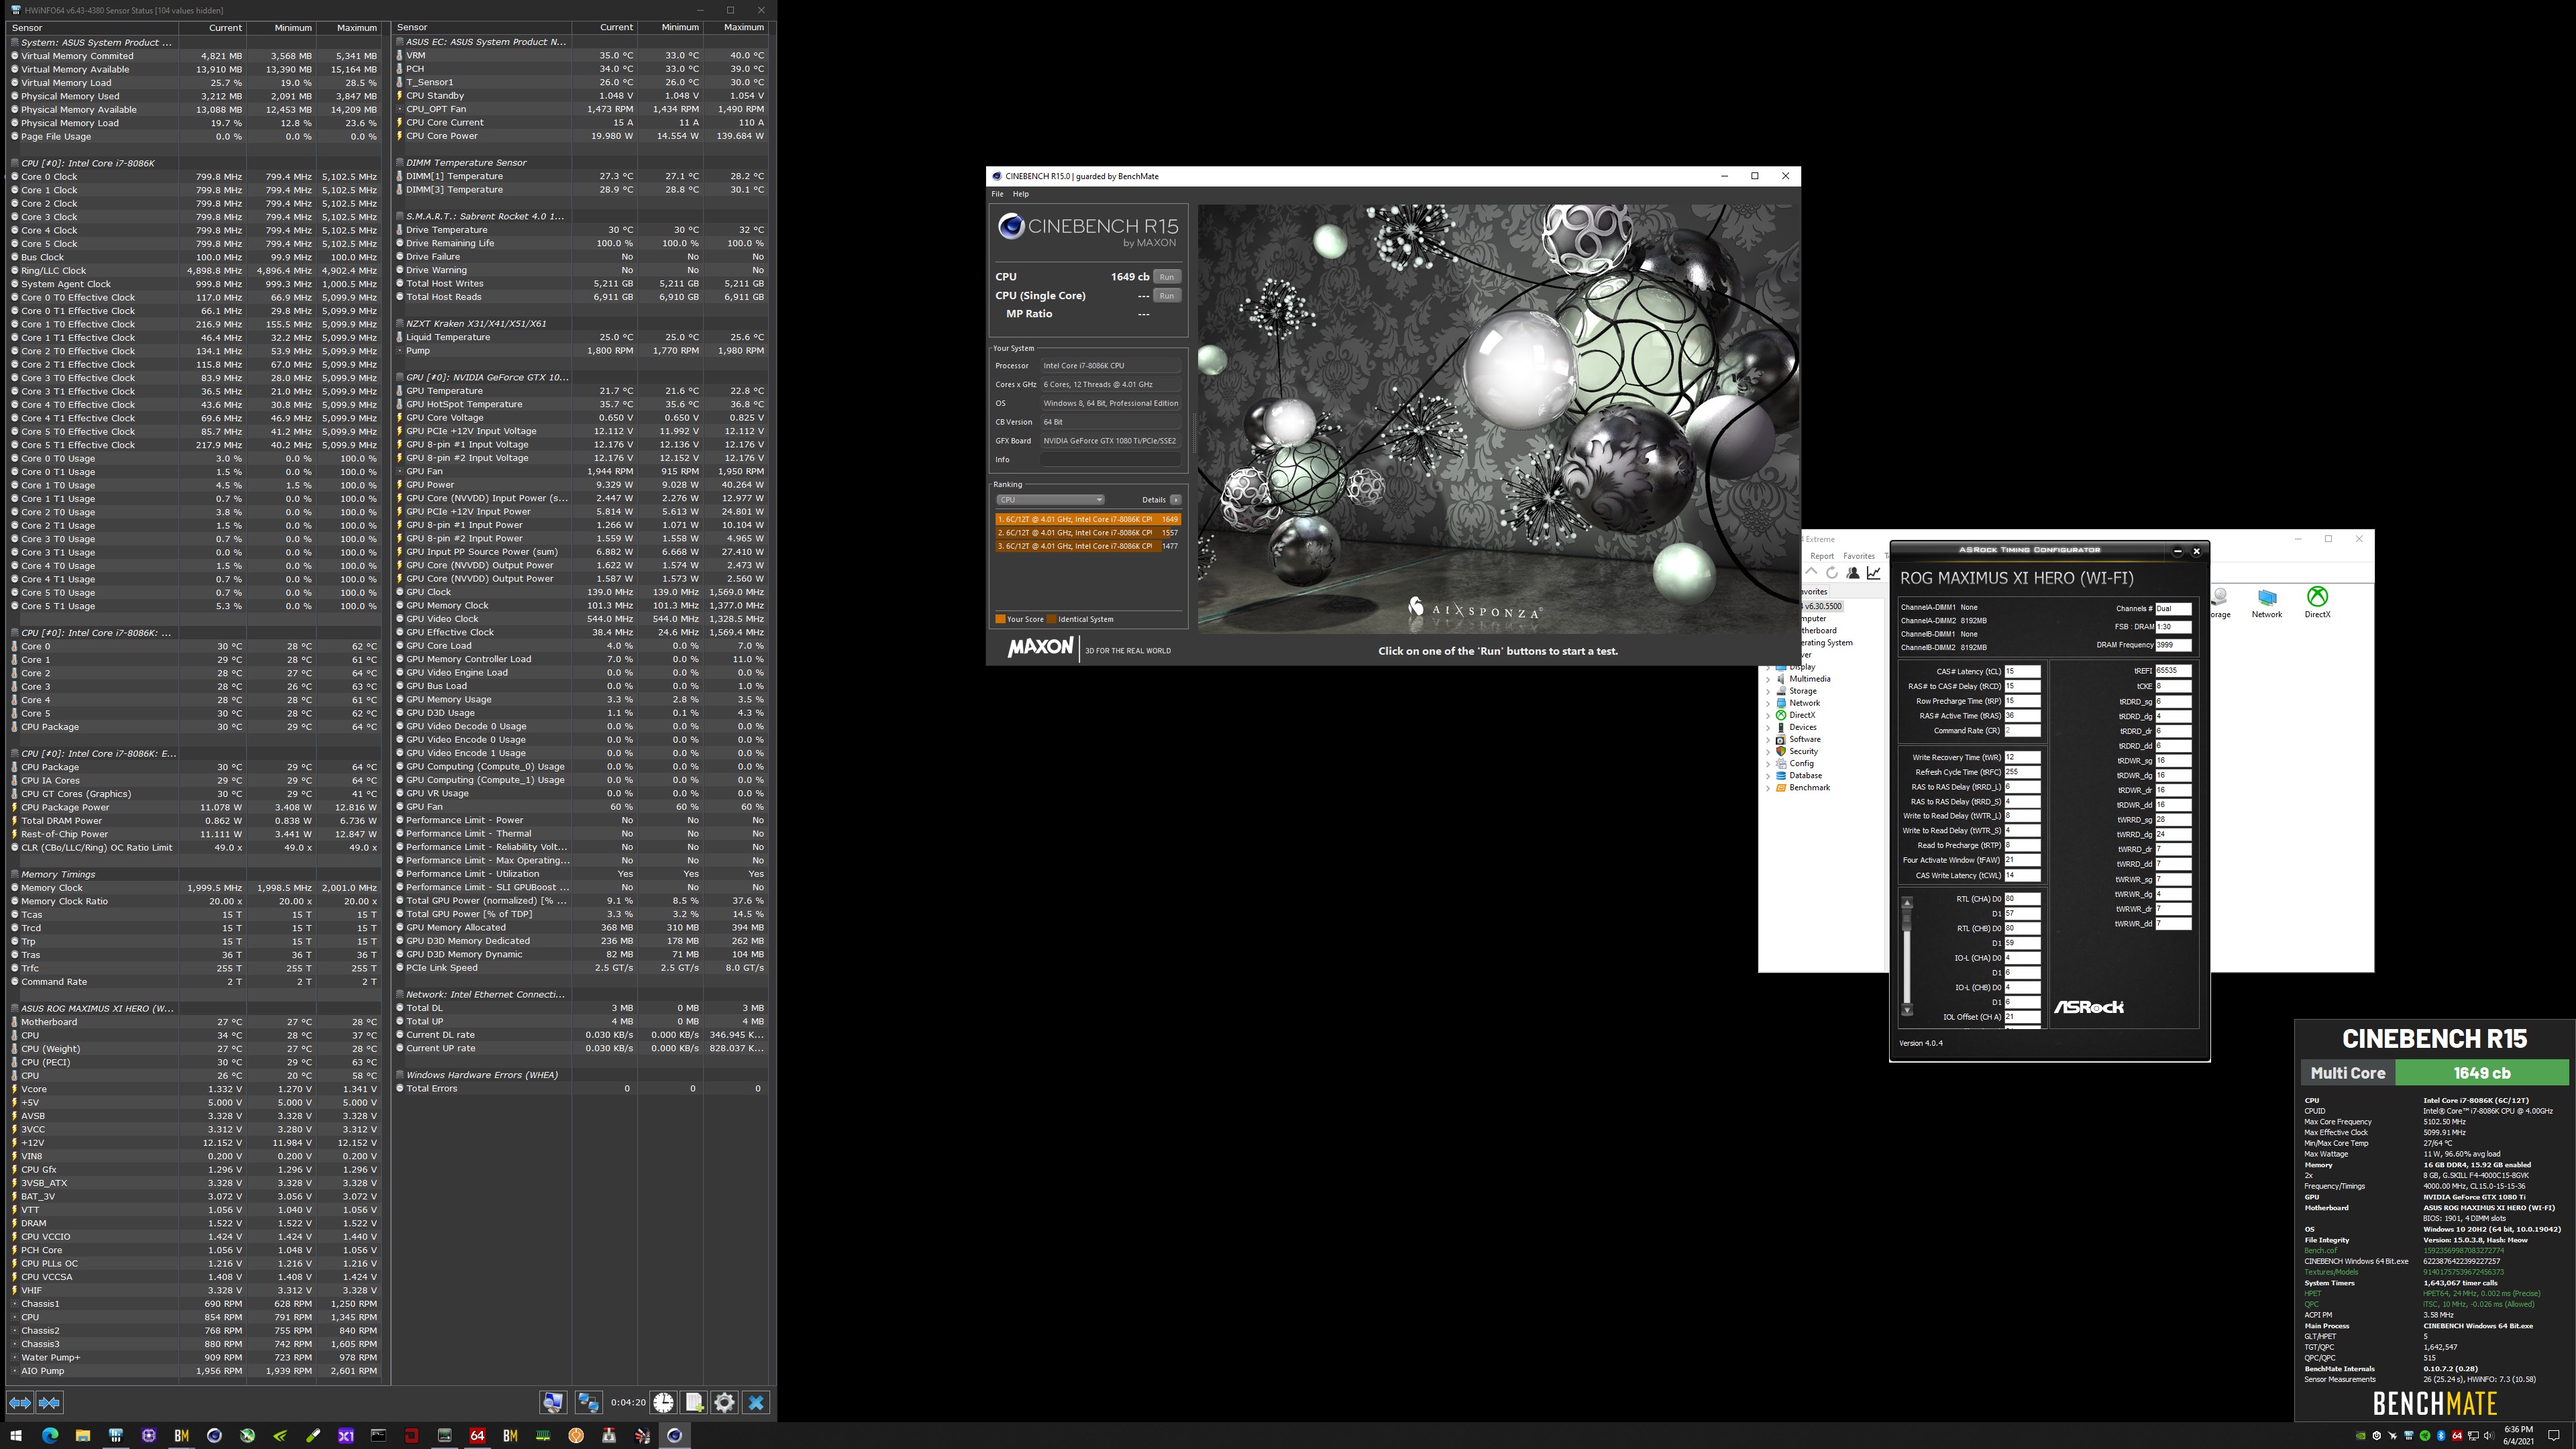Screen dimensions: 2576x1449
Task: Select the 1557 score ranking entry
Action: tap(1088, 533)
